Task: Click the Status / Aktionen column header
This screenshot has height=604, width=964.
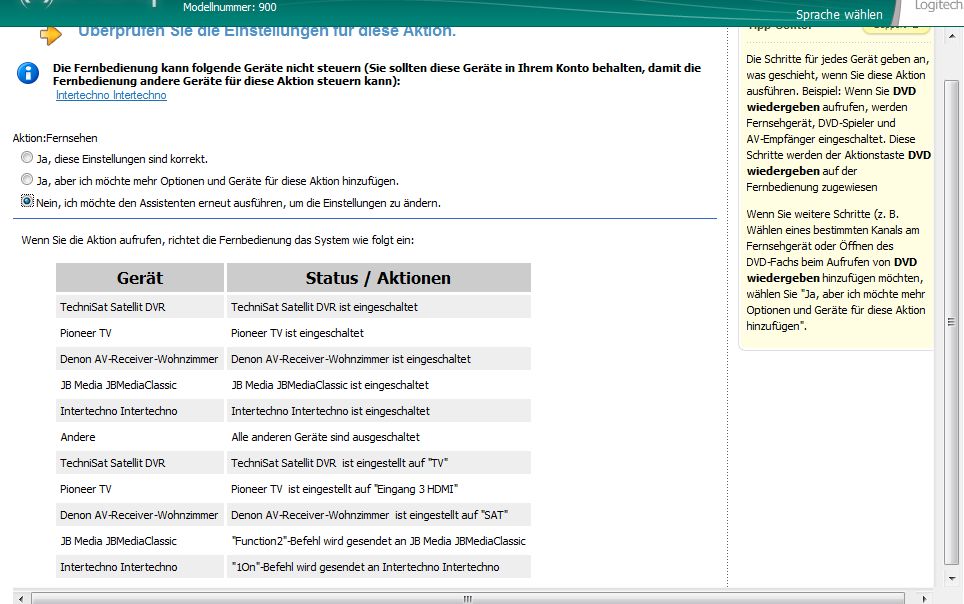Action: pos(378,278)
